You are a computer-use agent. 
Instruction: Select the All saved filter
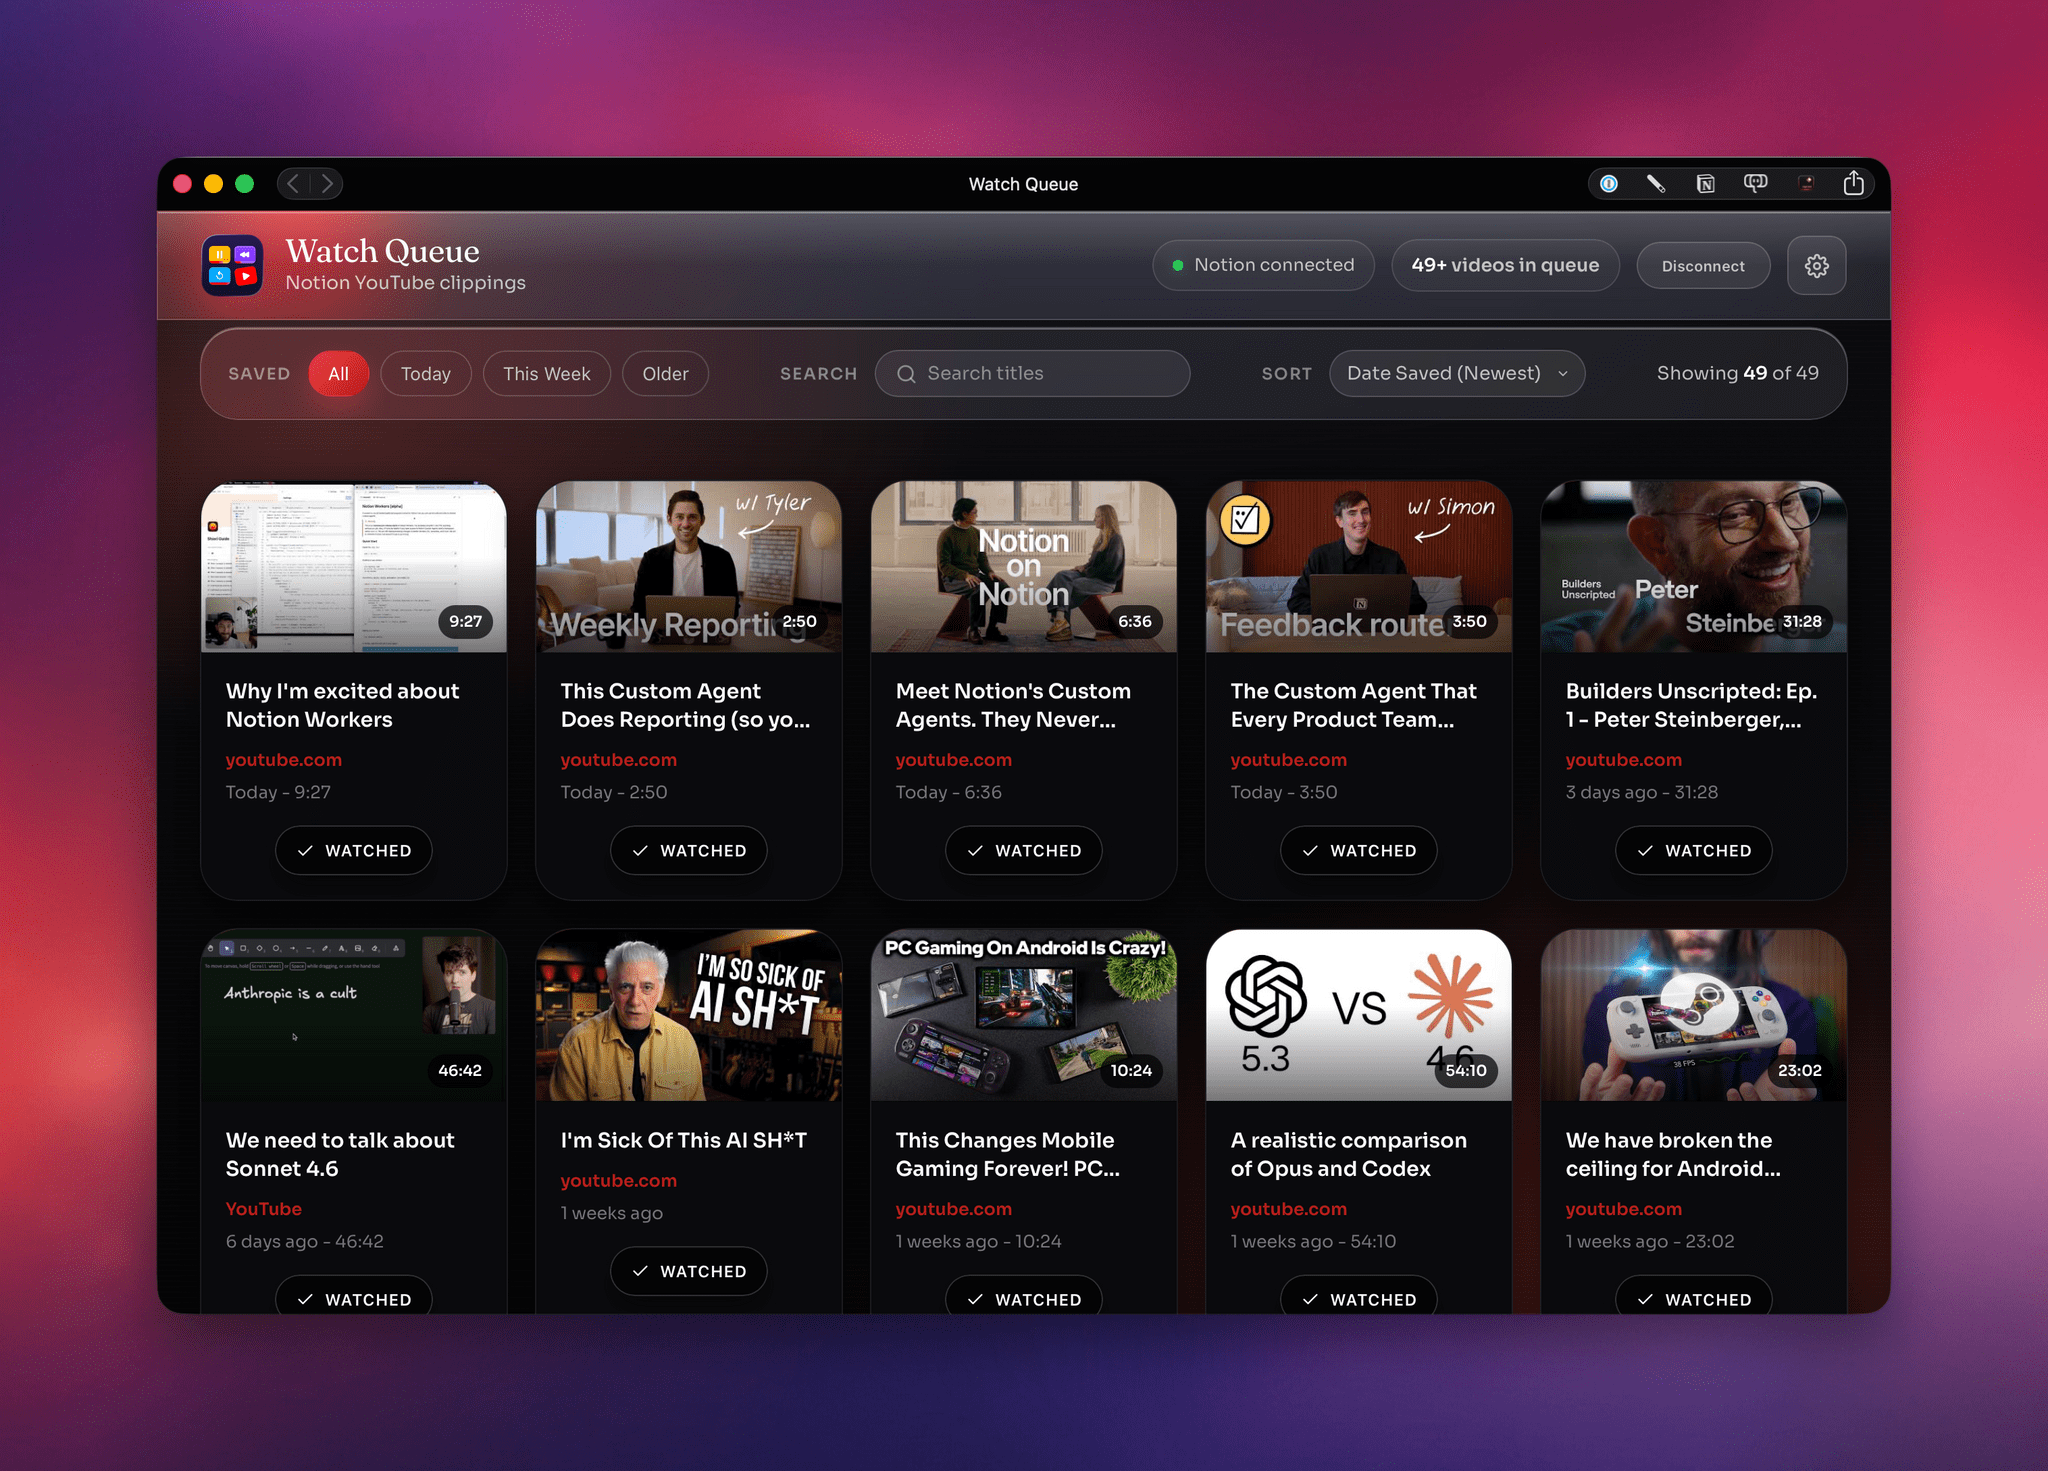pos(339,374)
